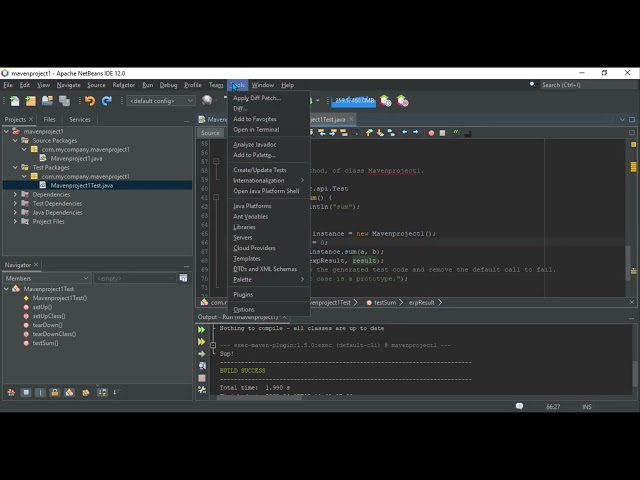This screenshot has height=480, width=640.
Task: Click the Save All toolbar icon
Action: tap(64, 101)
